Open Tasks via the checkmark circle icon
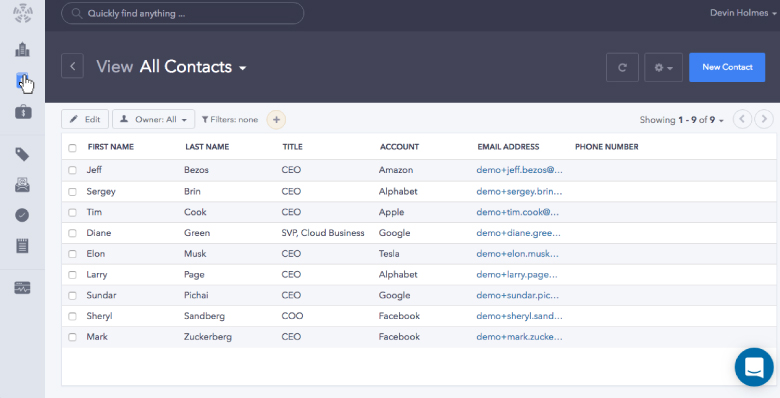Image resolution: width=780 pixels, height=398 pixels. (22, 215)
